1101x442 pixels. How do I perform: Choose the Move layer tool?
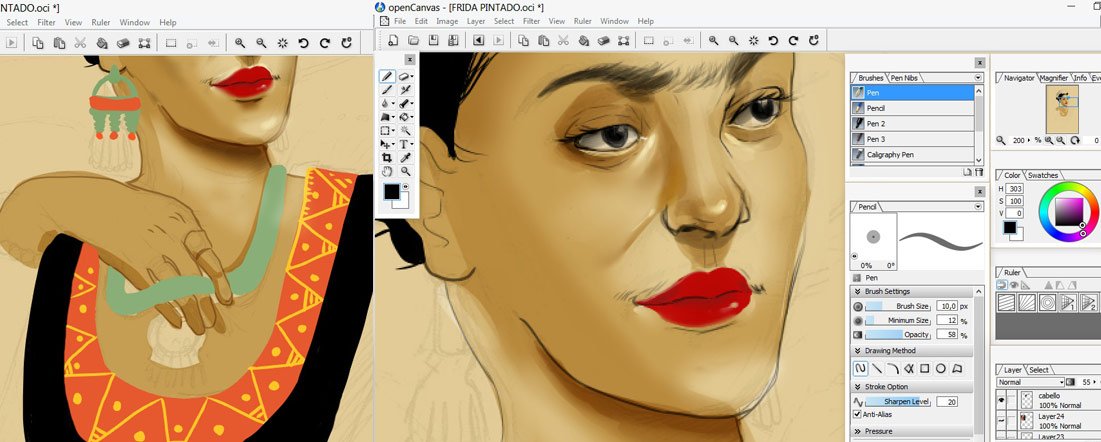click(x=386, y=144)
